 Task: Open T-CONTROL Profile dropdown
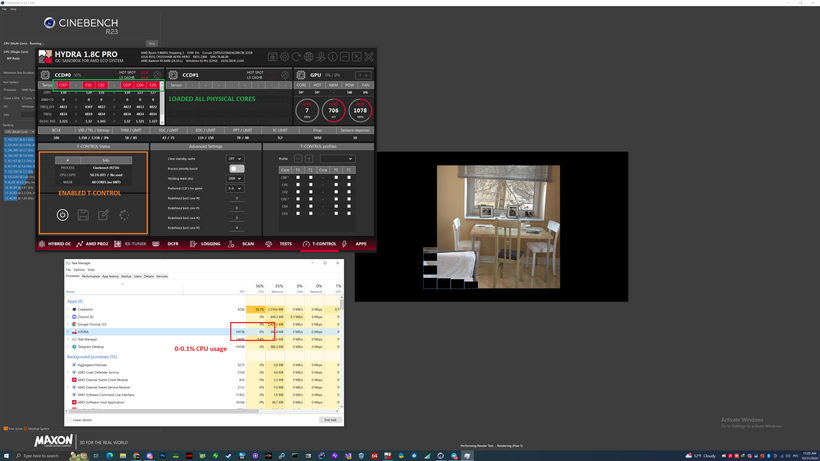pos(337,158)
